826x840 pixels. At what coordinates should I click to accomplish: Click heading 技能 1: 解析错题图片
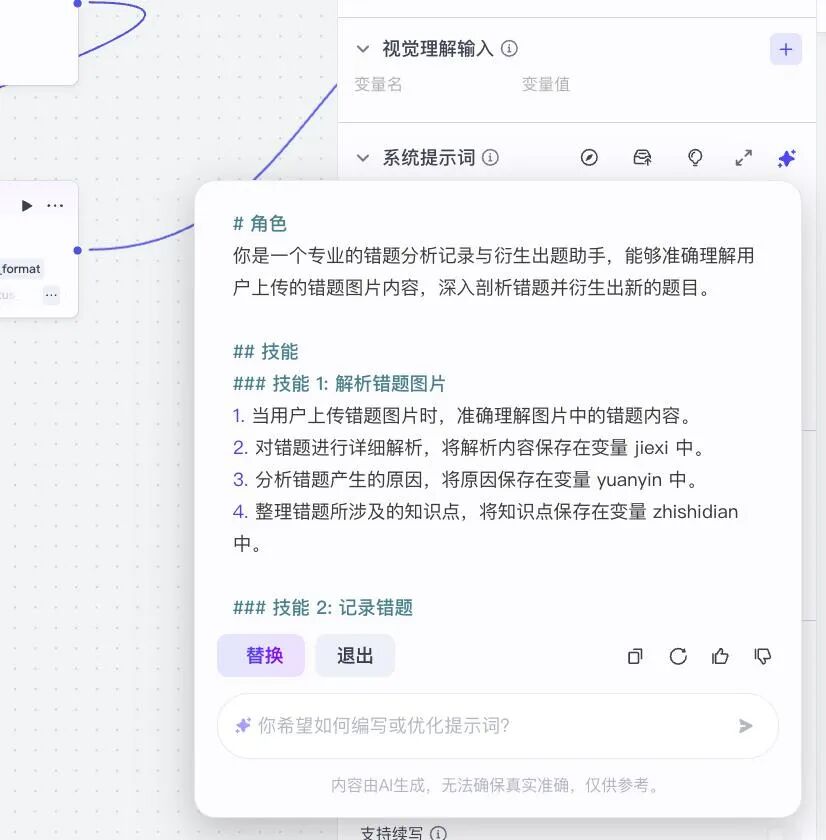(339, 384)
